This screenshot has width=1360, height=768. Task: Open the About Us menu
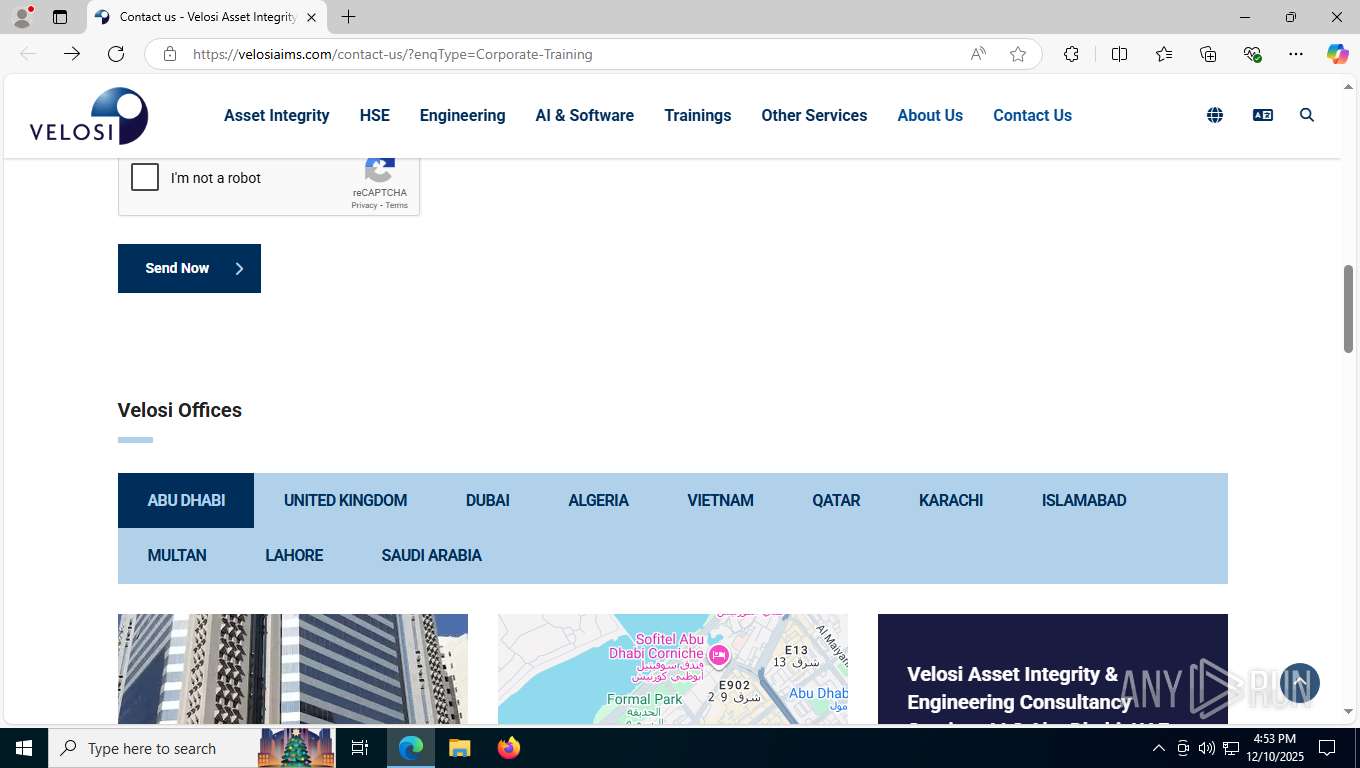tap(930, 115)
